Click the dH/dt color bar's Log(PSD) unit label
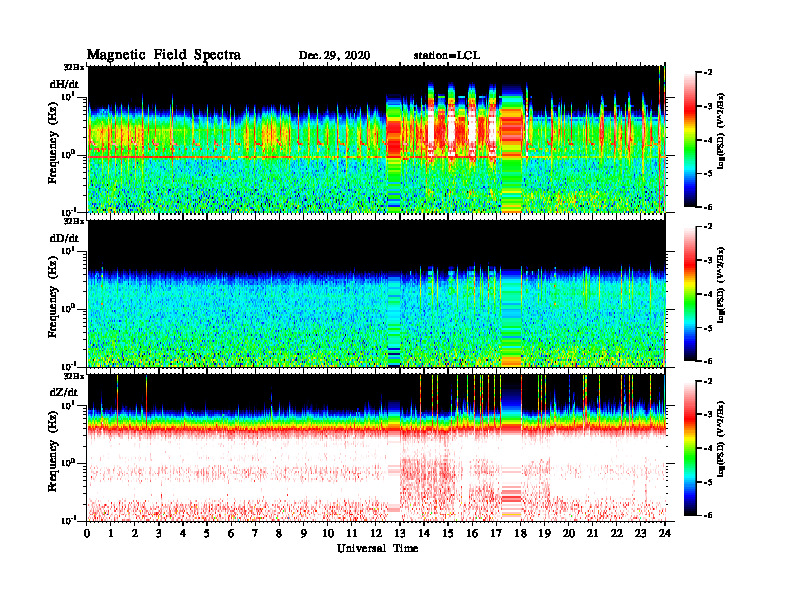Image resolution: width=792 pixels, height=612 pixels. coord(721,130)
